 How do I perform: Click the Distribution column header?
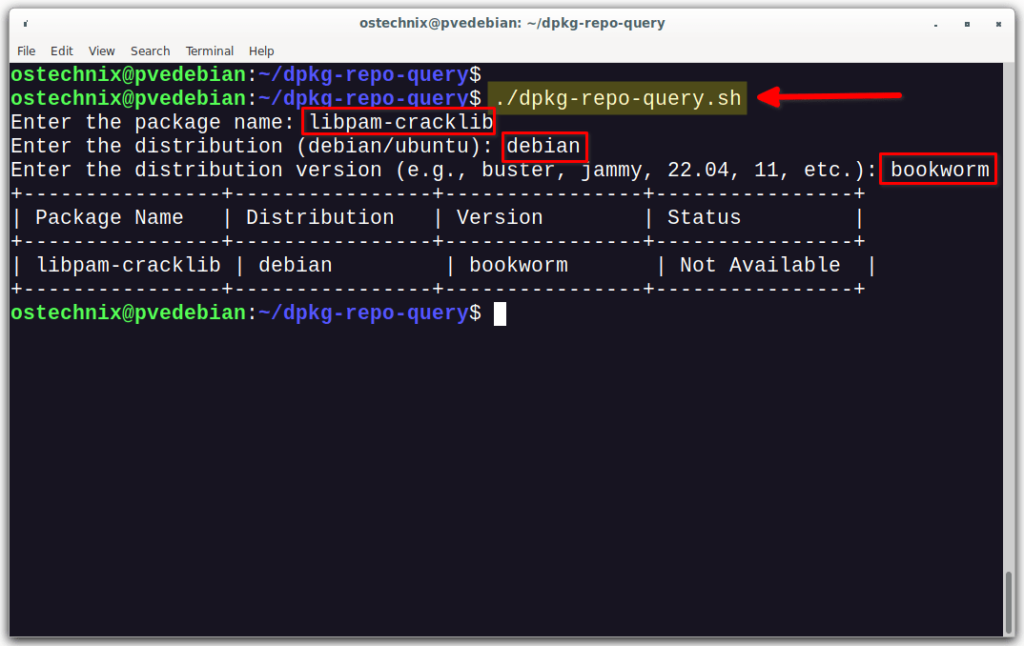tap(320, 217)
